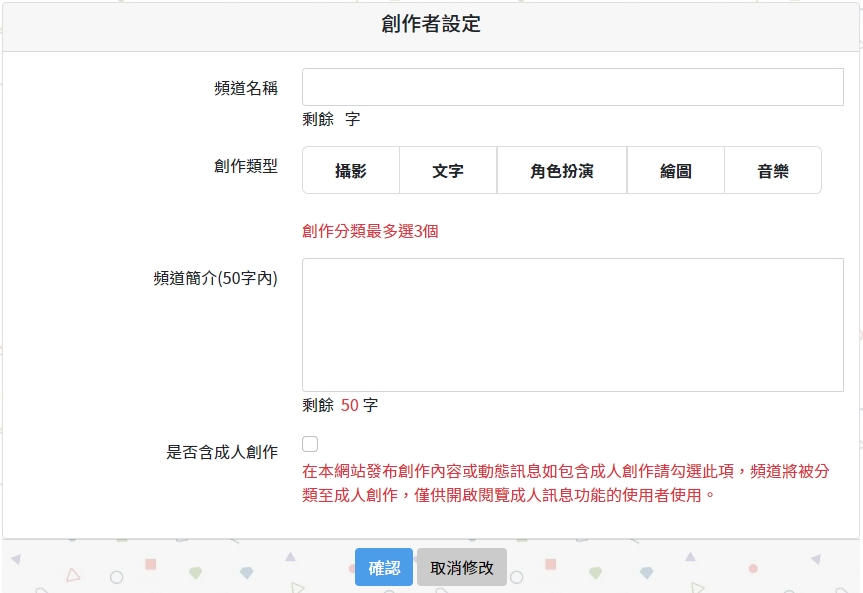Enable the 音樂 creation type
Viewport: 863px width, 593px height.
[772, 171]
